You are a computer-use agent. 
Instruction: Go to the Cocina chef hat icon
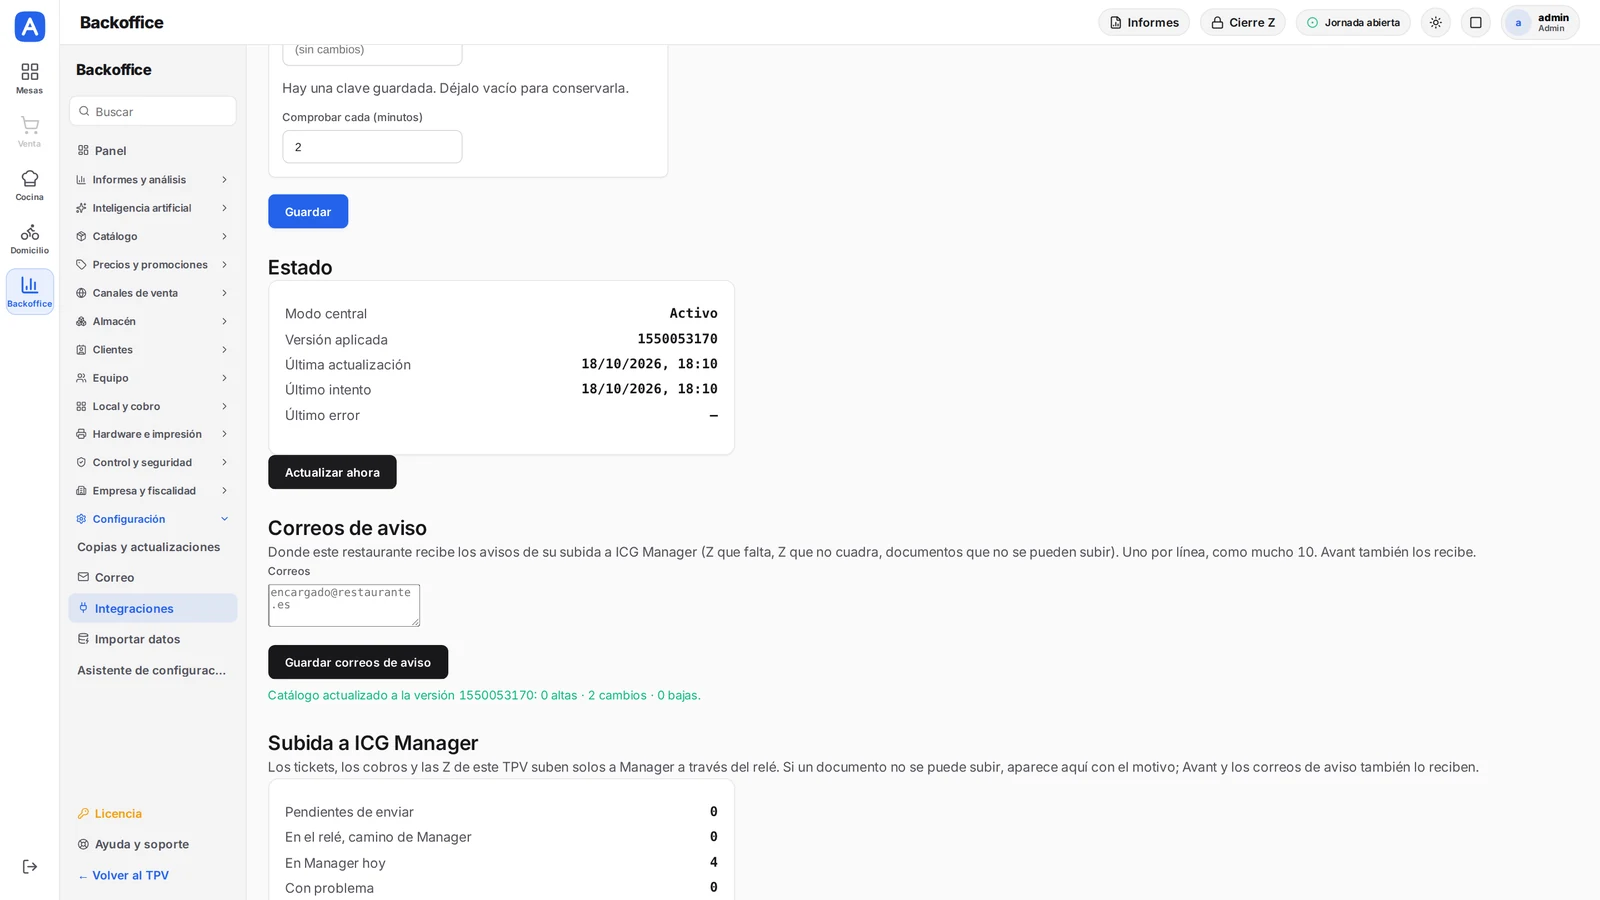[30, 185]
